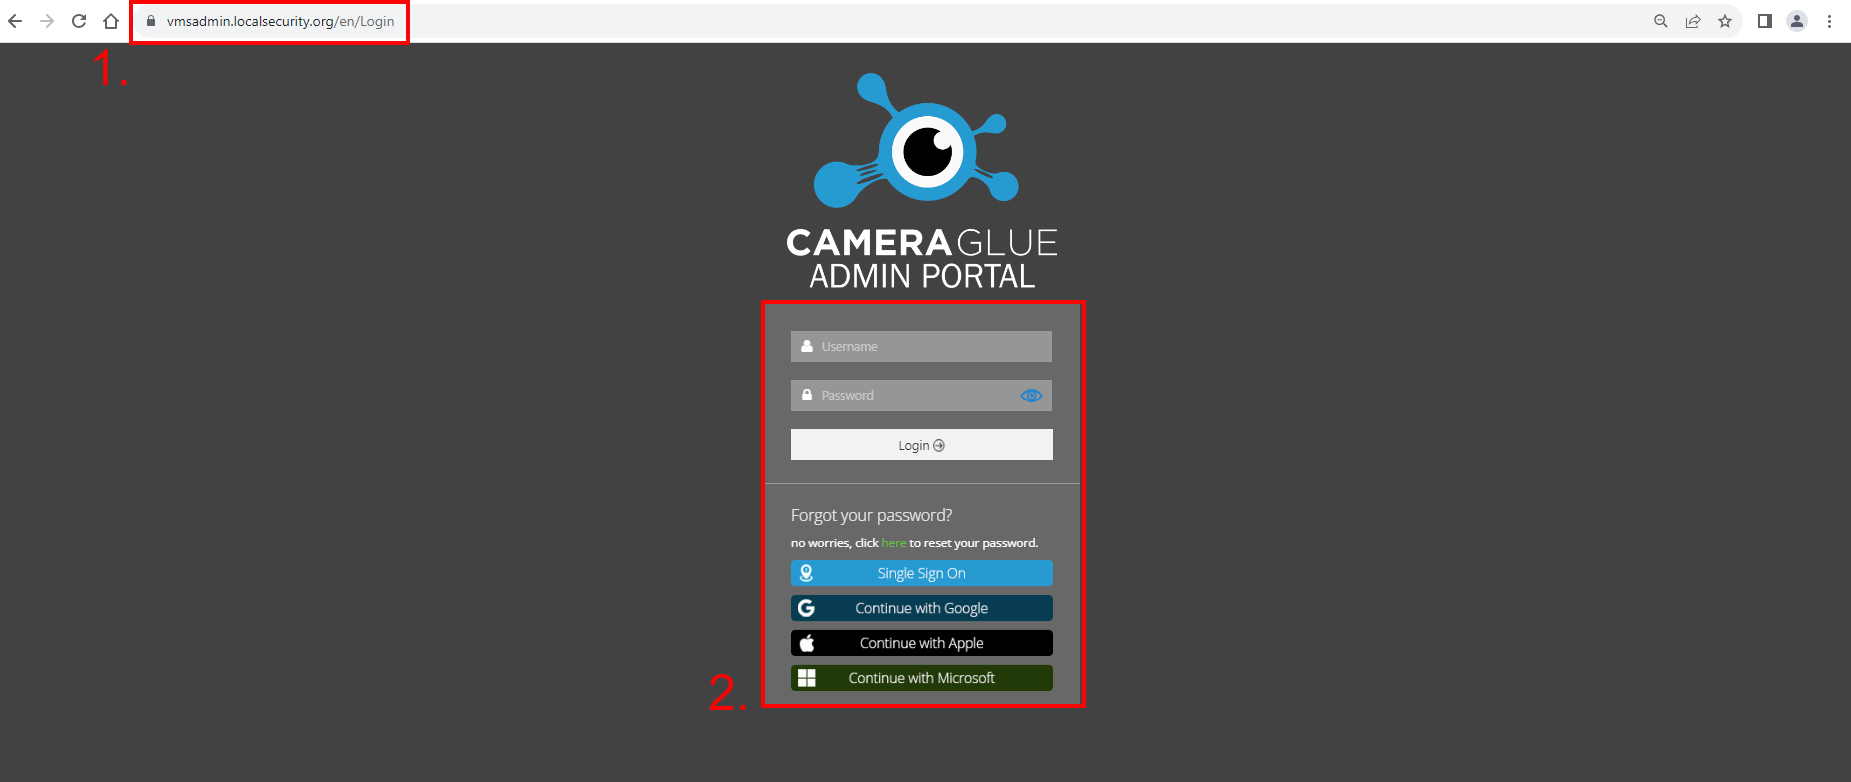Focus the Password field
Viewport: 1851px width, 782px height.
coord(921,395)
